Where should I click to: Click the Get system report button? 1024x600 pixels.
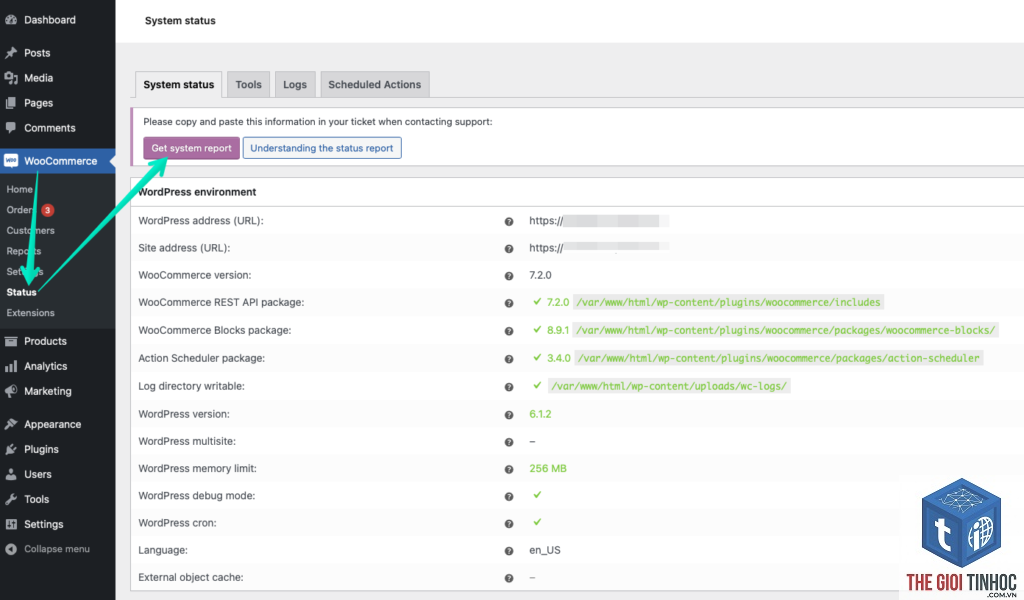[x=191, y=148]
